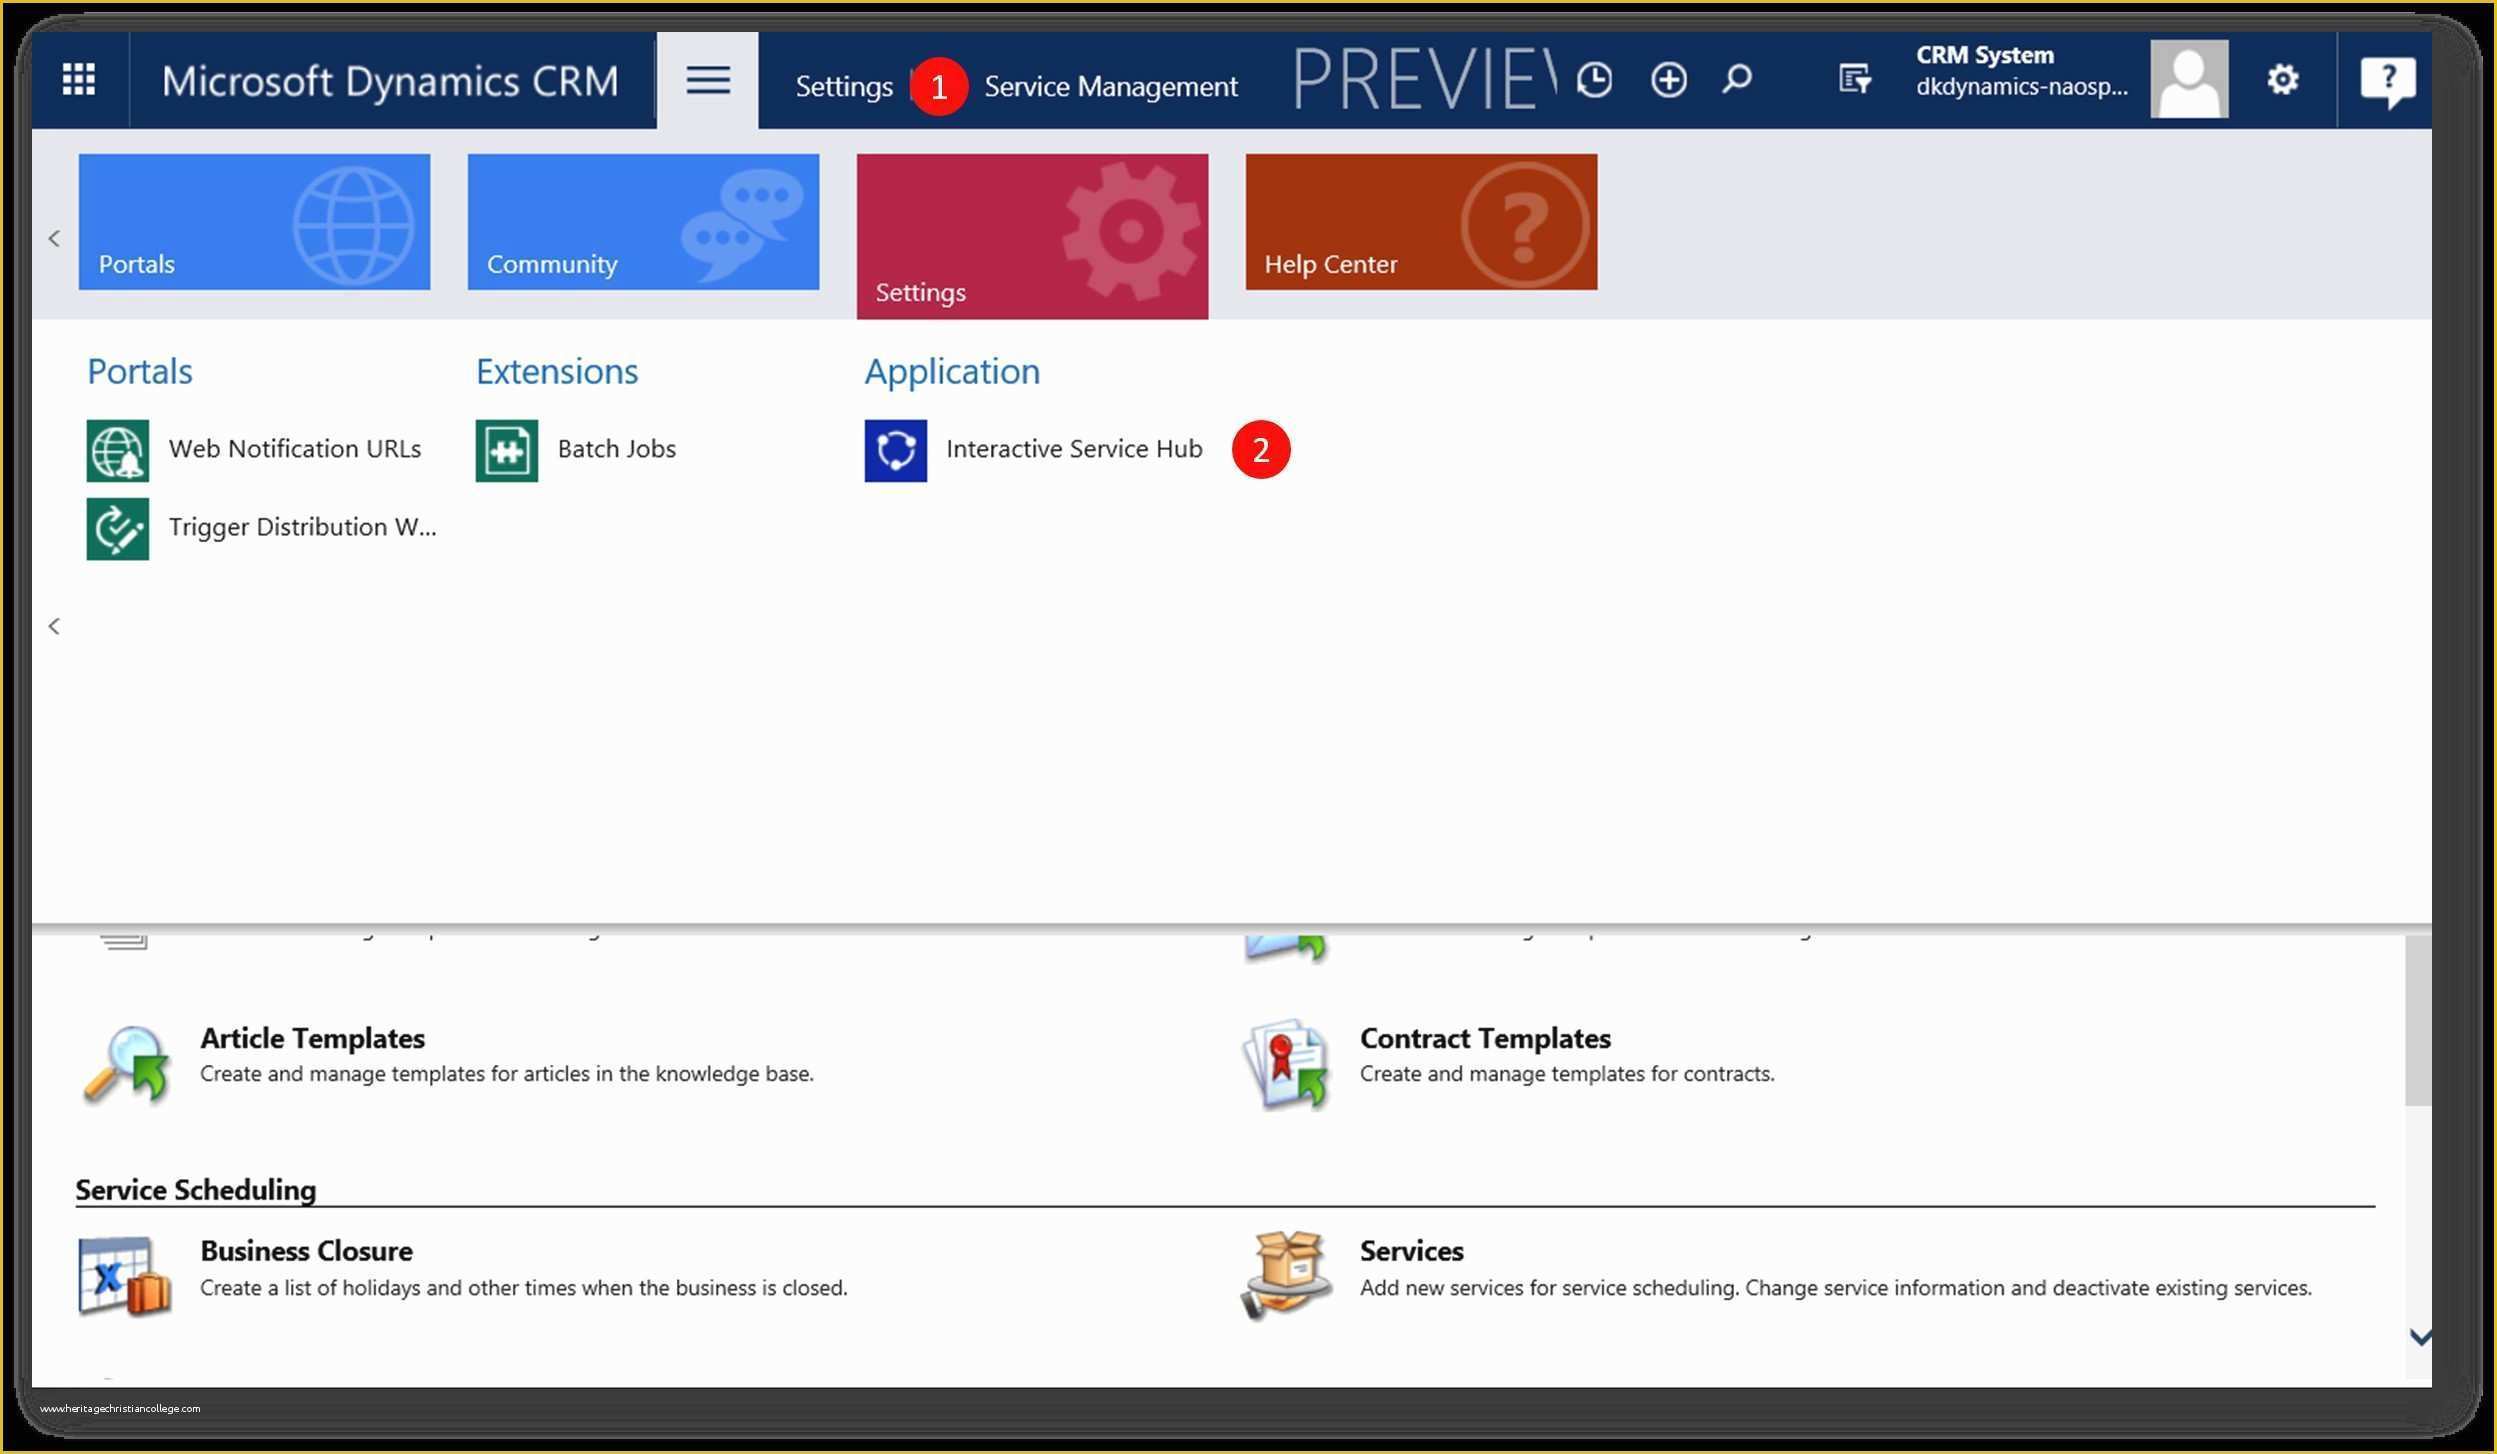
Task: Toggle the hamburger navigation menu
Action: coord(708,80)
